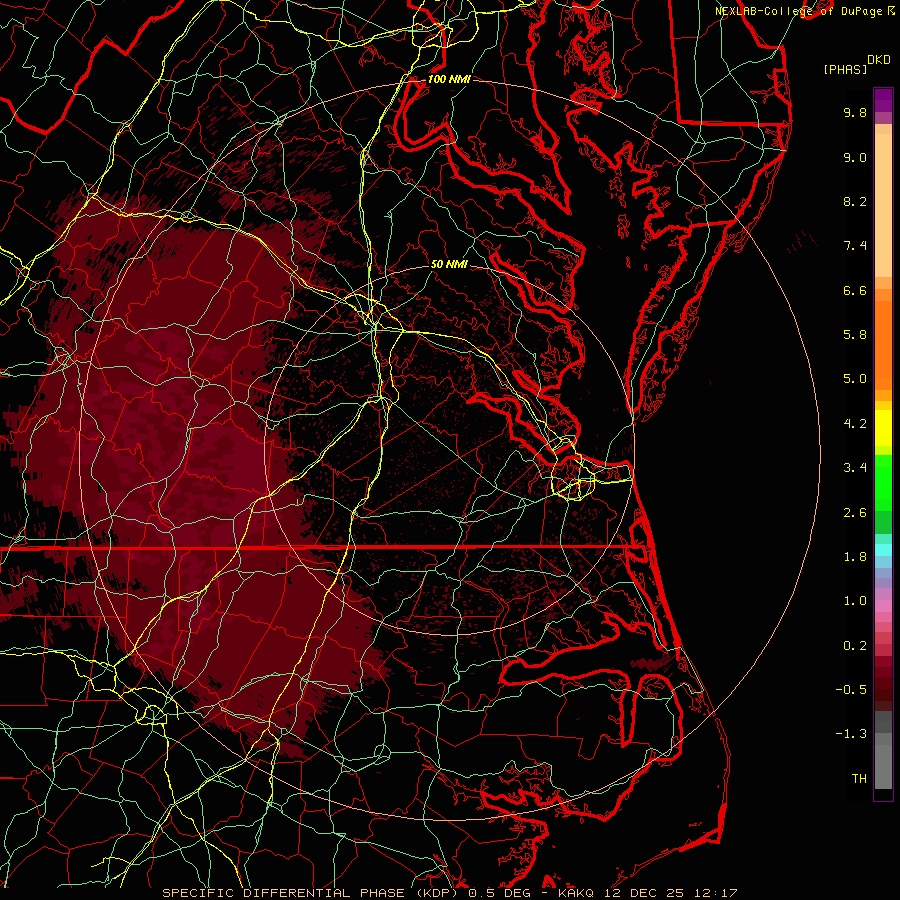Viewport: 900px width, 900px height.
Task: Select the 5.0 value on the legend
Action: (855, 379)
